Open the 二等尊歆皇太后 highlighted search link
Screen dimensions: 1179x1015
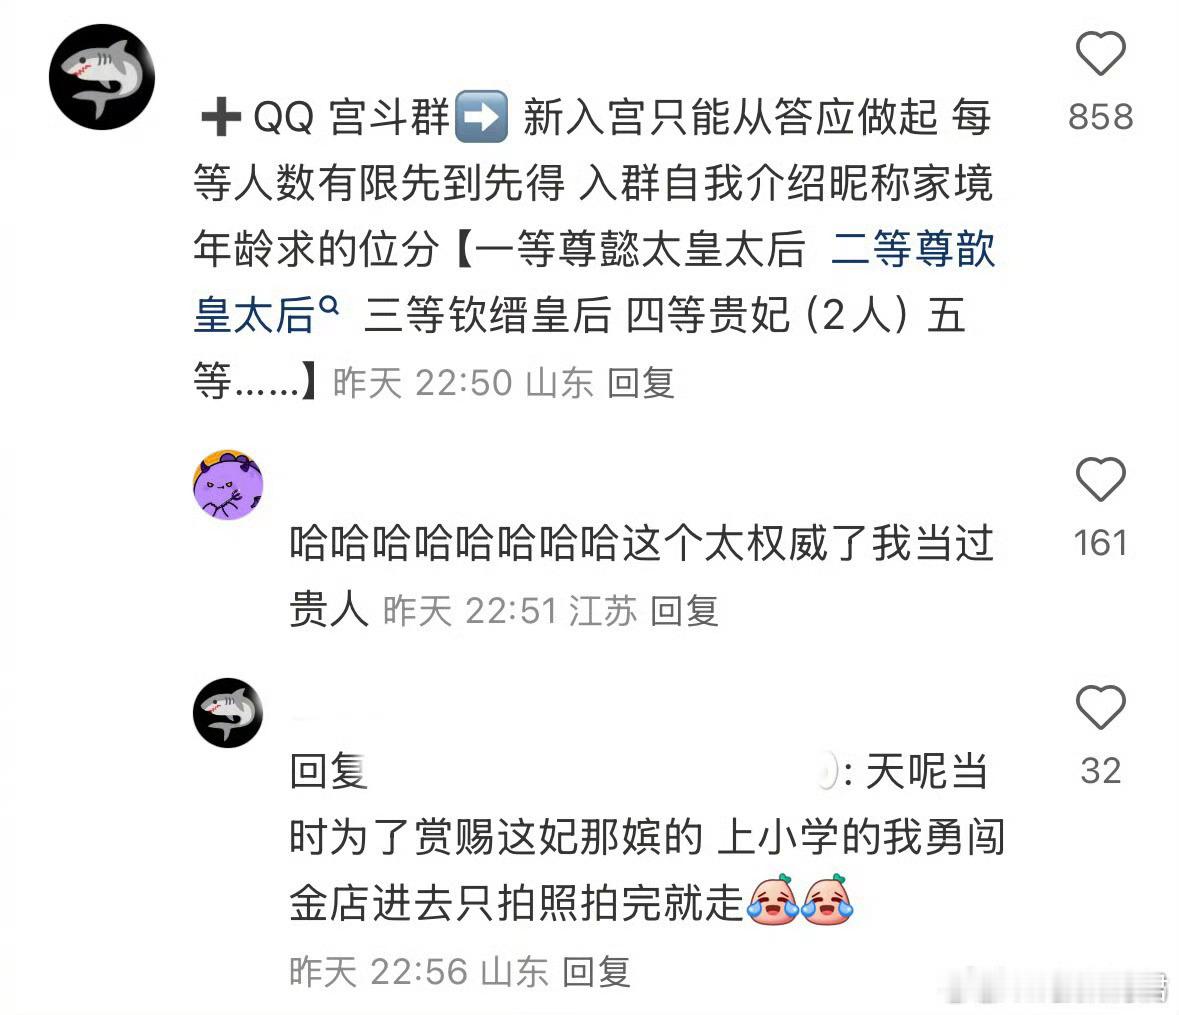point(594,281)
